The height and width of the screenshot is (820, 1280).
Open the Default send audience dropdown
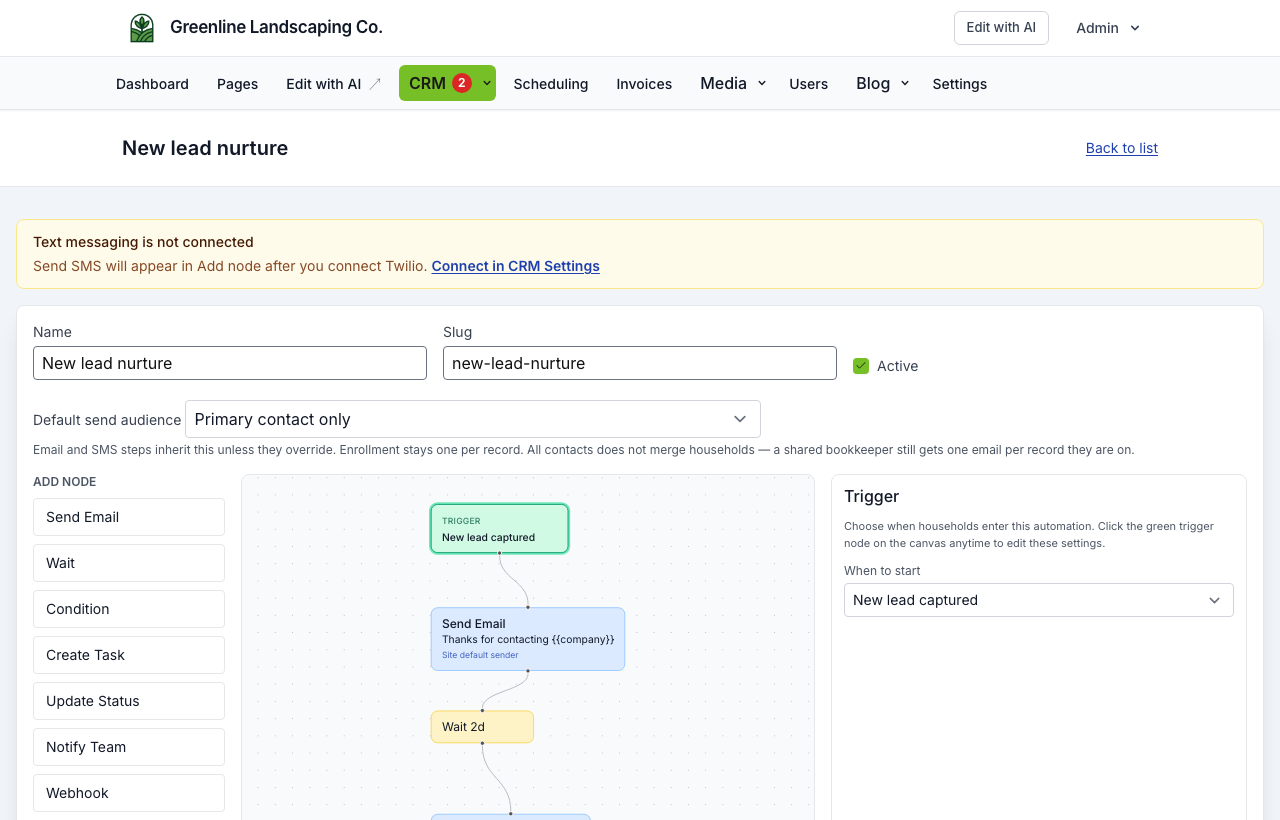pyautogui.click(x=473, y=419)
